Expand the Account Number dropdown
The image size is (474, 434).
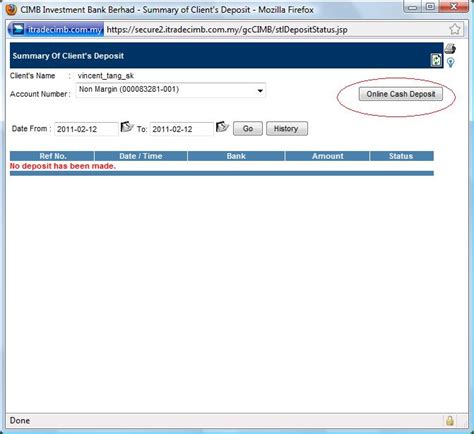260,91
